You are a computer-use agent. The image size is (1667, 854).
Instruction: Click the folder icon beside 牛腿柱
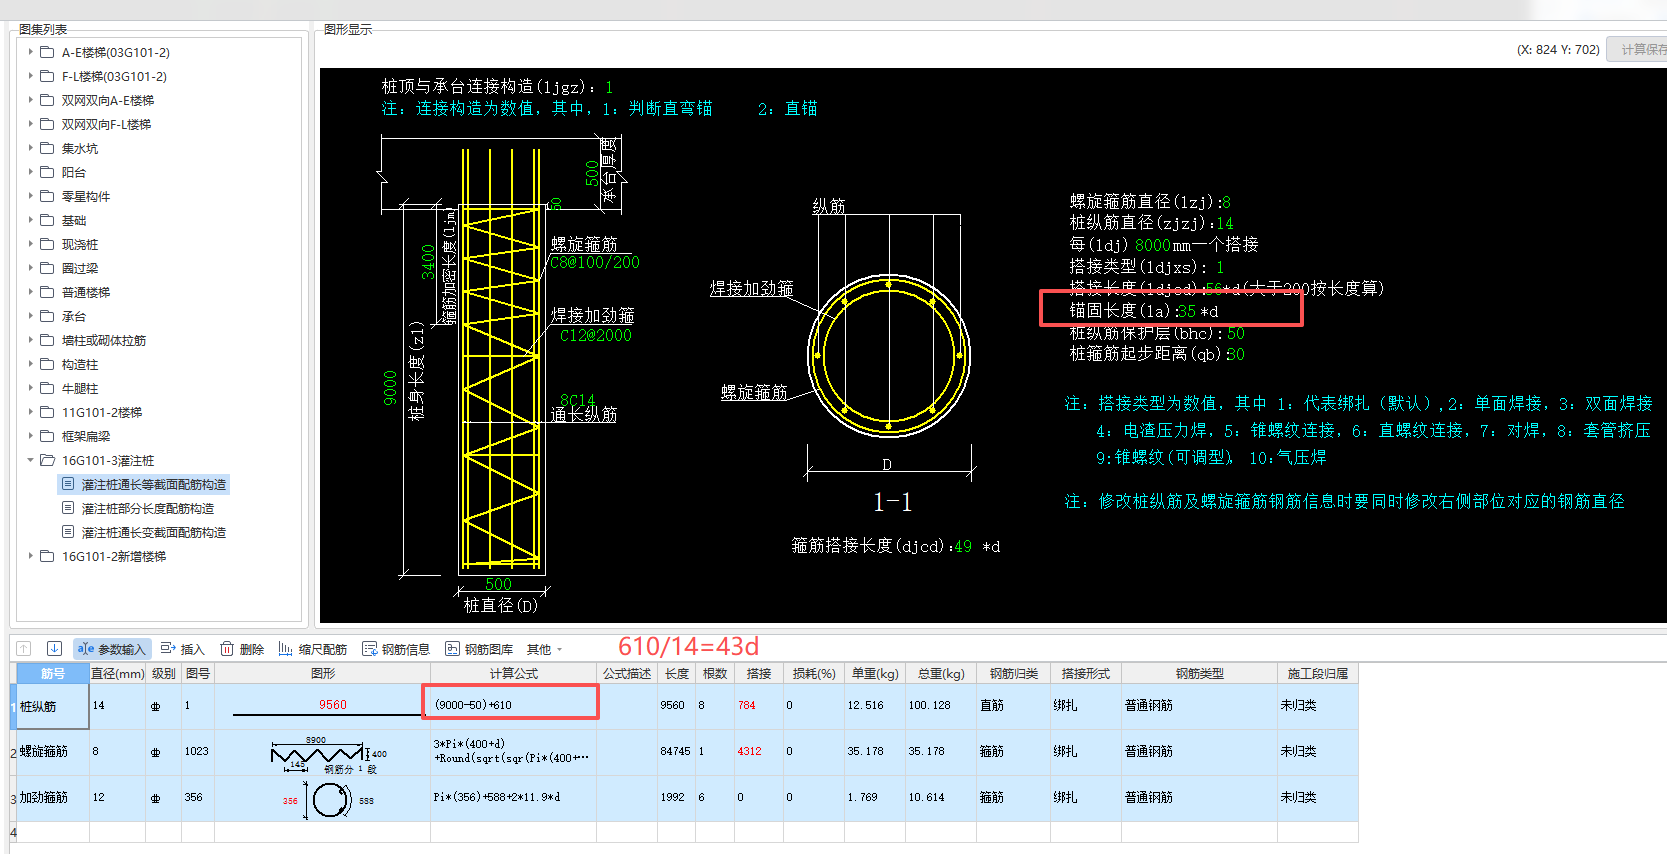point(47,388)
